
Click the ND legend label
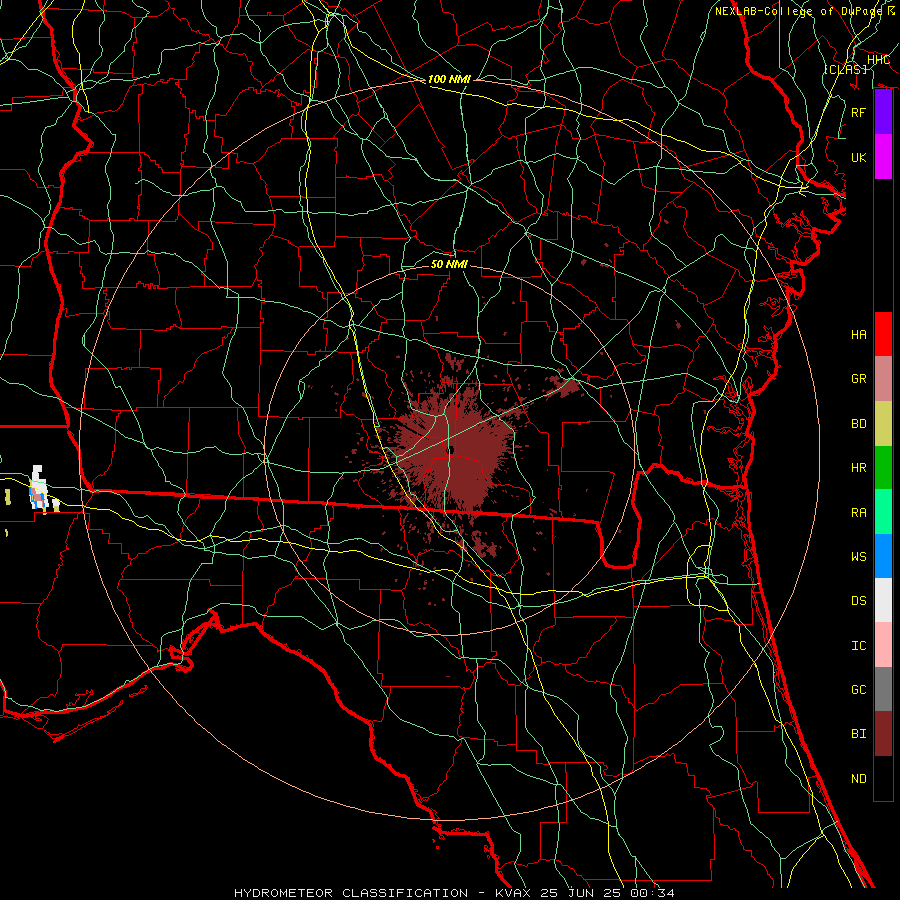point(859,779)
